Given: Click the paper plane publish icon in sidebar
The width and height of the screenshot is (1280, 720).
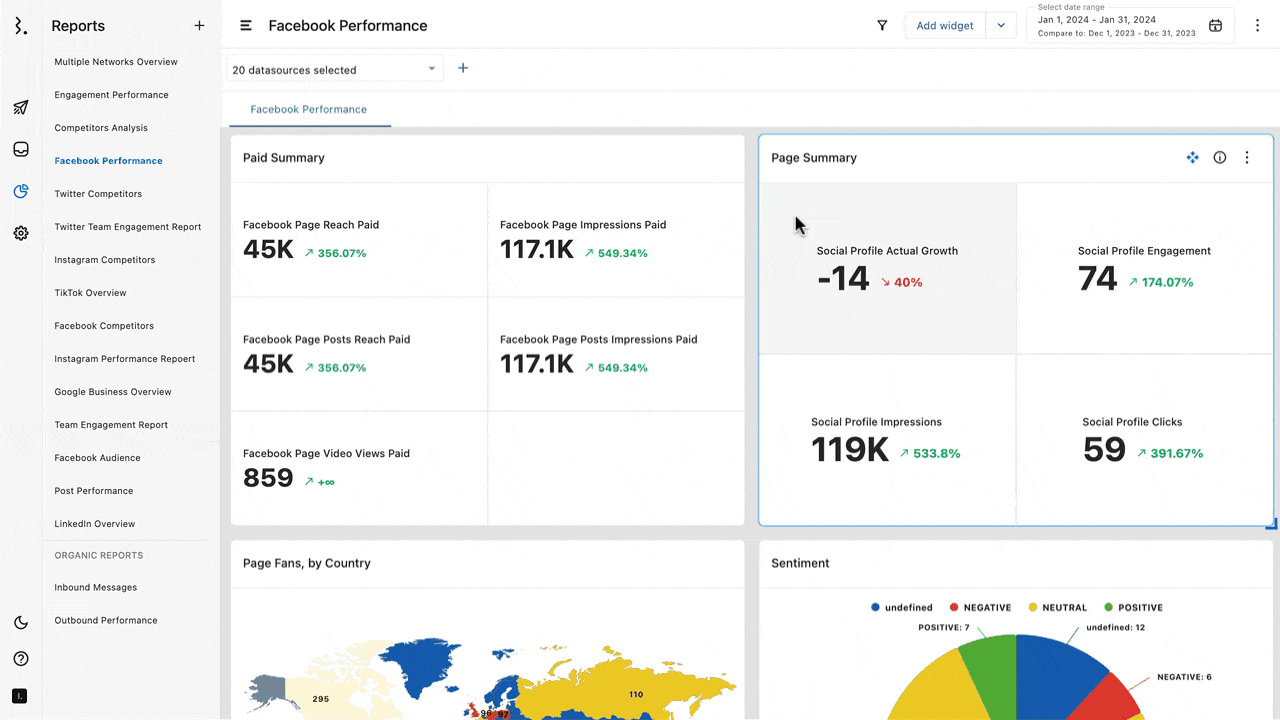Looking at the screenshot, I should 21,108.
